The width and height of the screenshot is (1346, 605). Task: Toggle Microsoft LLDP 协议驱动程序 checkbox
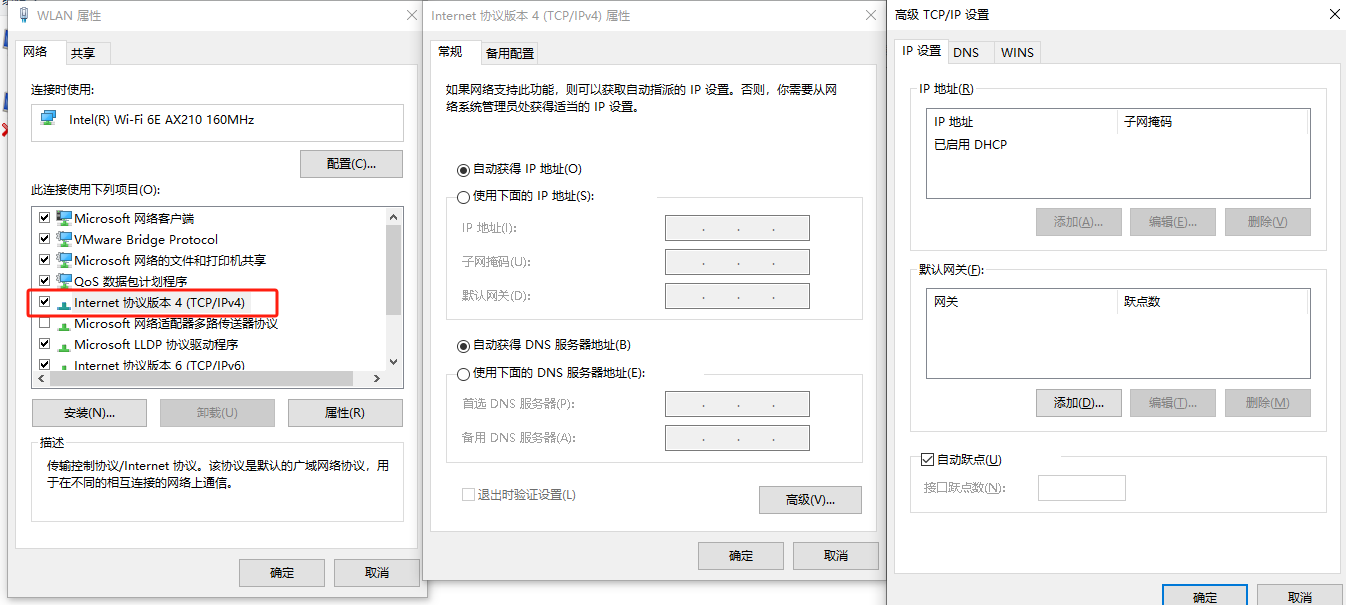coord(44,344)
